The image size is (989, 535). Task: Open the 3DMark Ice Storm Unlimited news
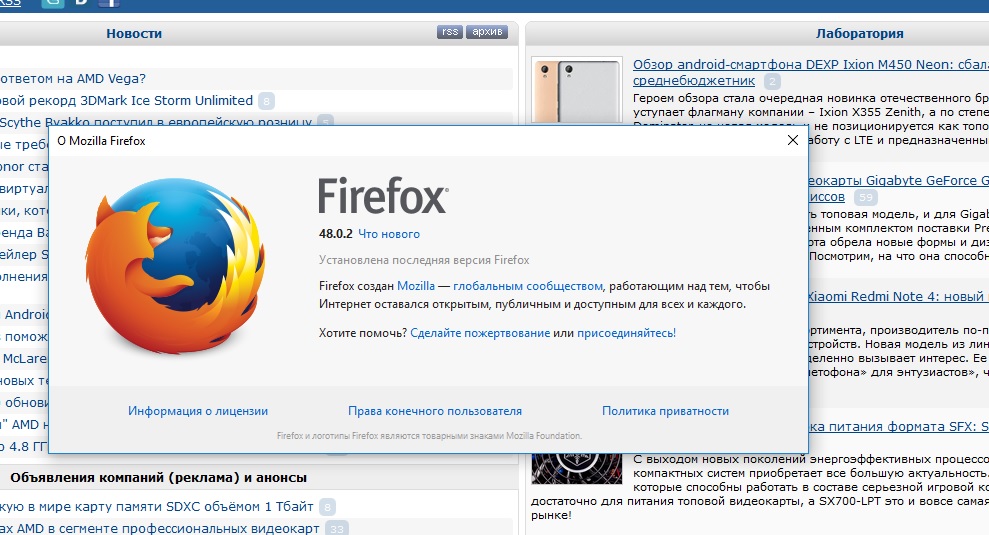[126, 100]
